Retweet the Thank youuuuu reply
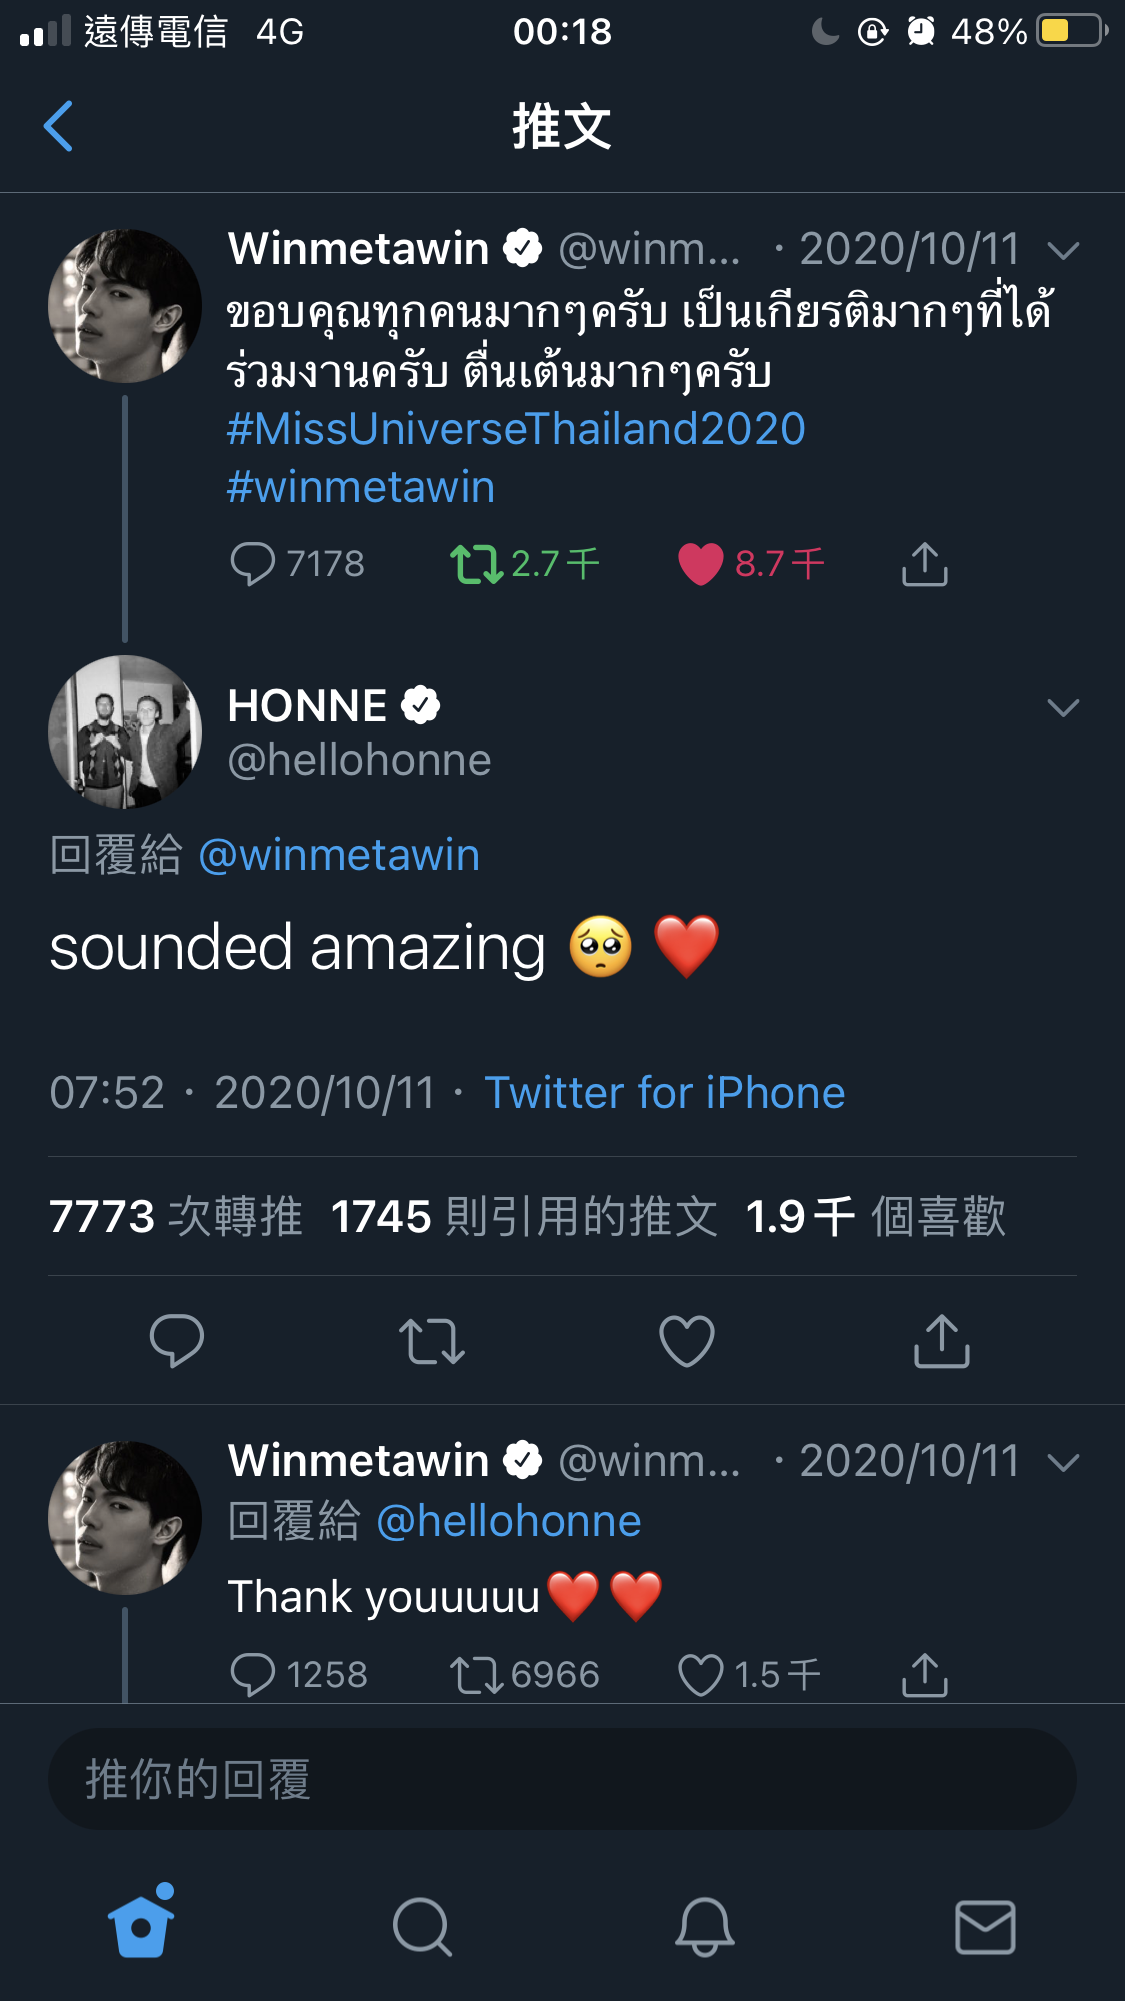Screen dimensions: 1125x2001 coord(477,1675)
